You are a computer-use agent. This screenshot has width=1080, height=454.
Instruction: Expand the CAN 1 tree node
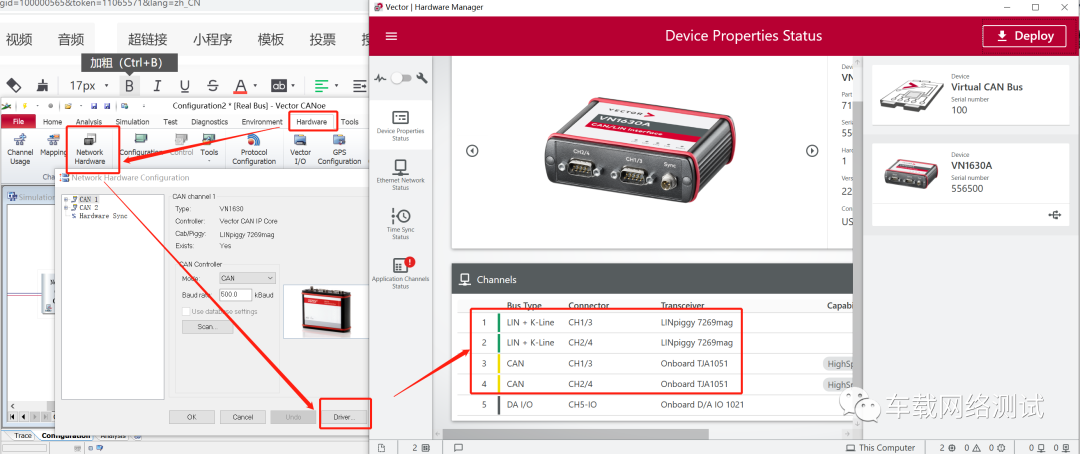pos(65,199)
